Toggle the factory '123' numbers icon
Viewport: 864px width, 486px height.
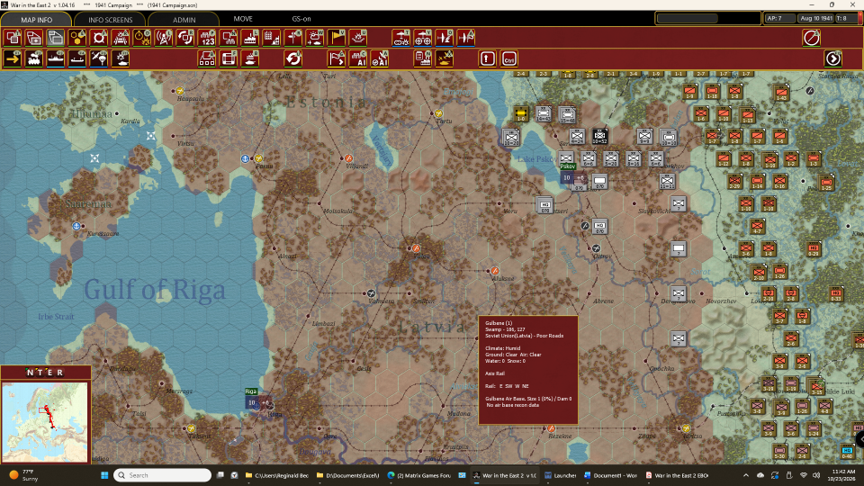(x=207, y=38)
